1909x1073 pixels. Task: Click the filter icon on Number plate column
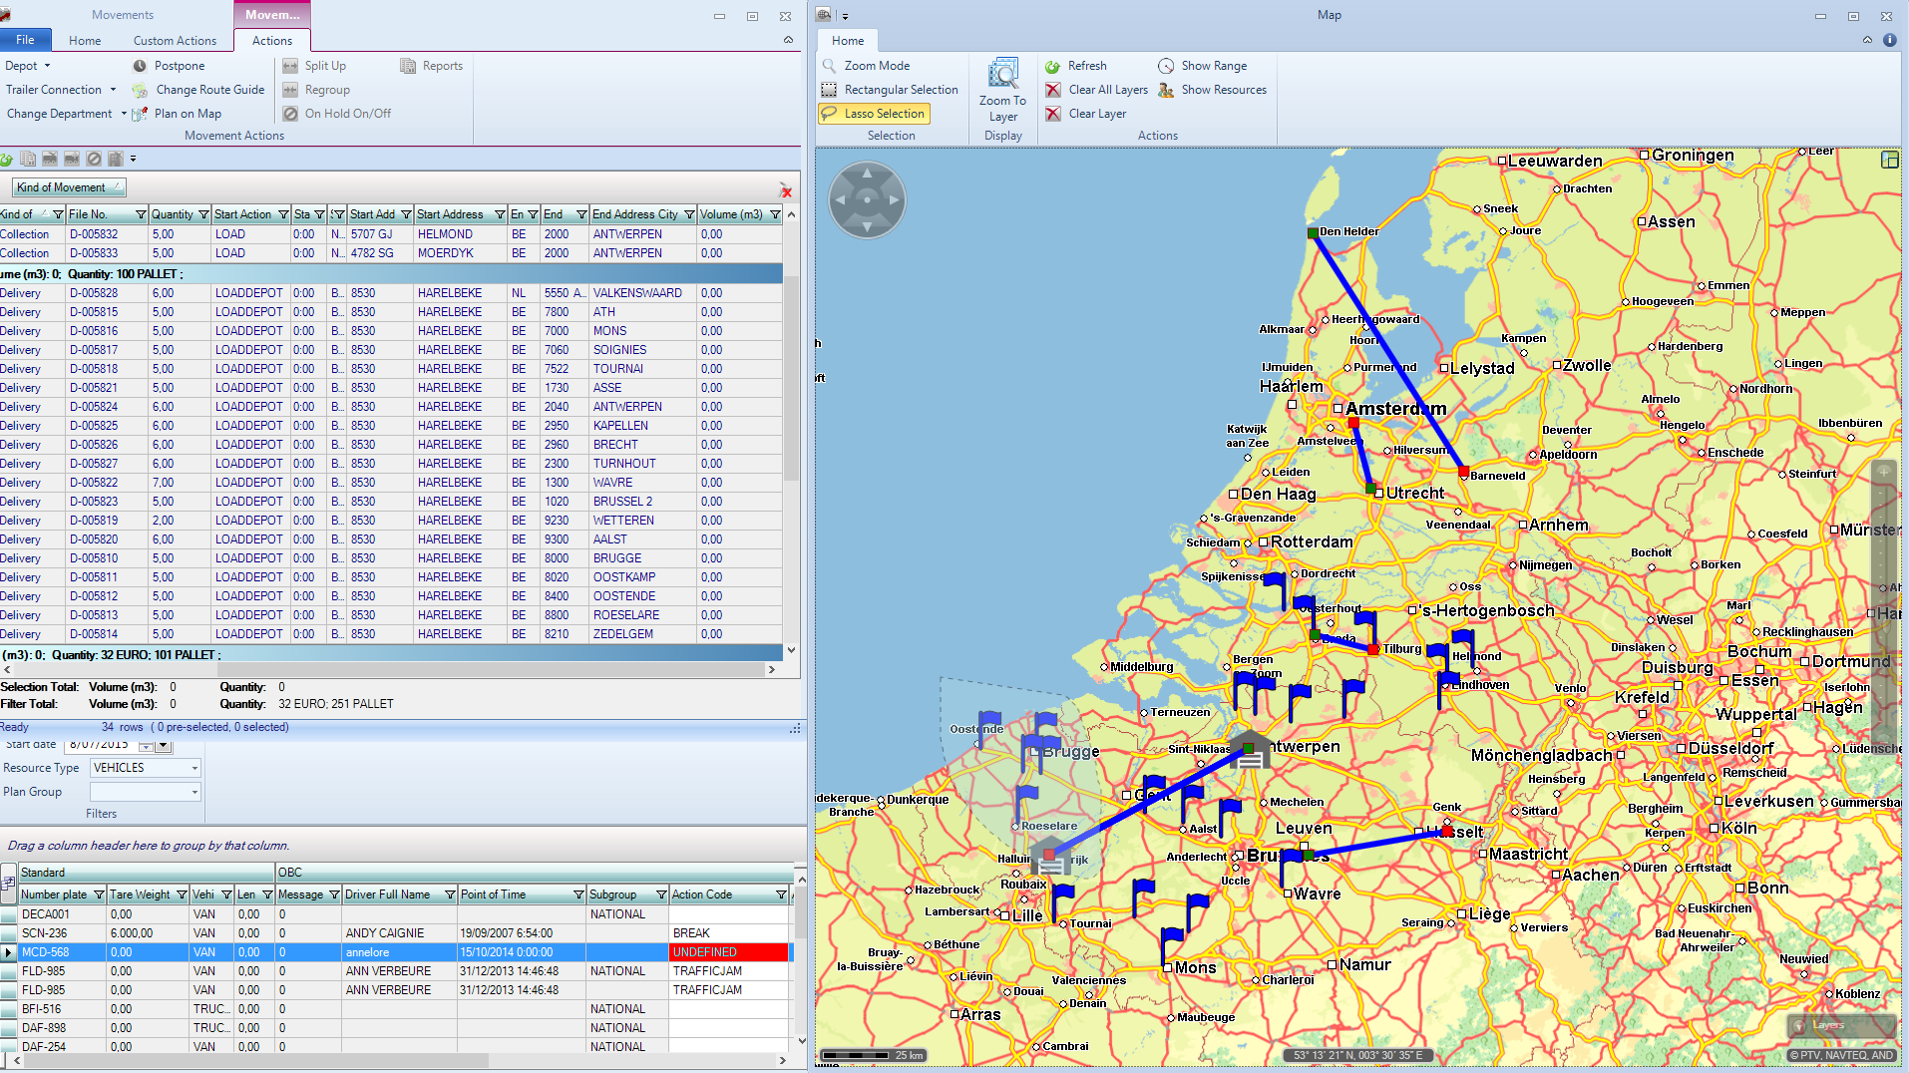[x=100, y=894]
